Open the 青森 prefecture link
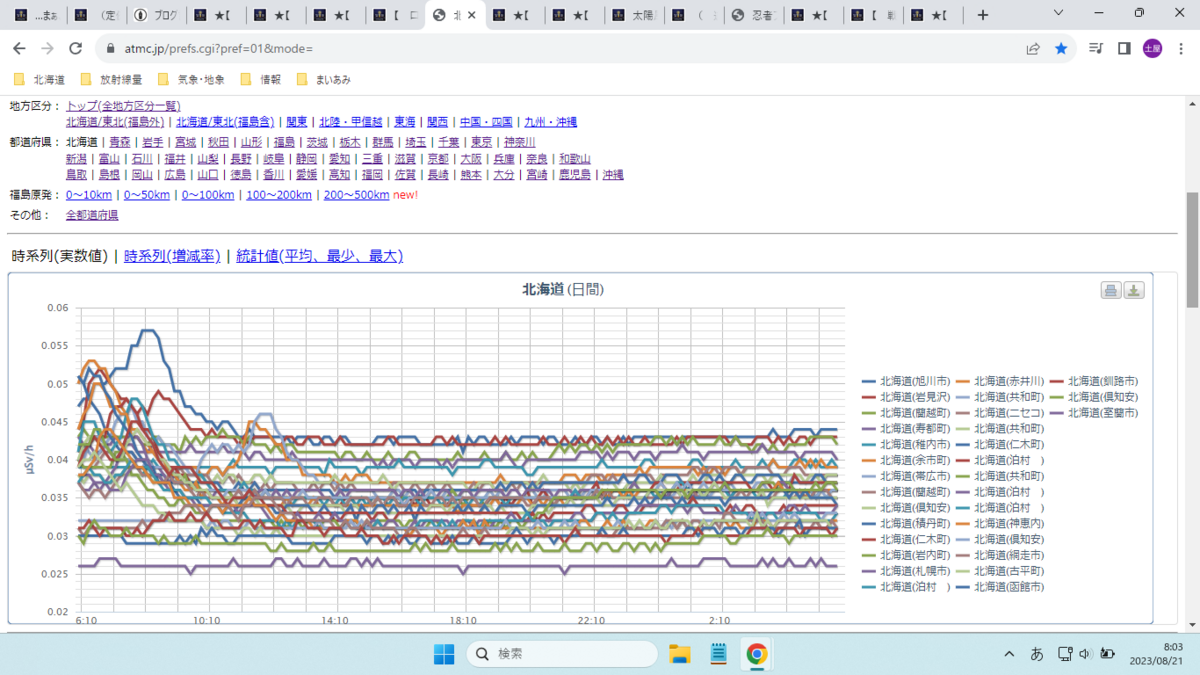 (120, 142)
